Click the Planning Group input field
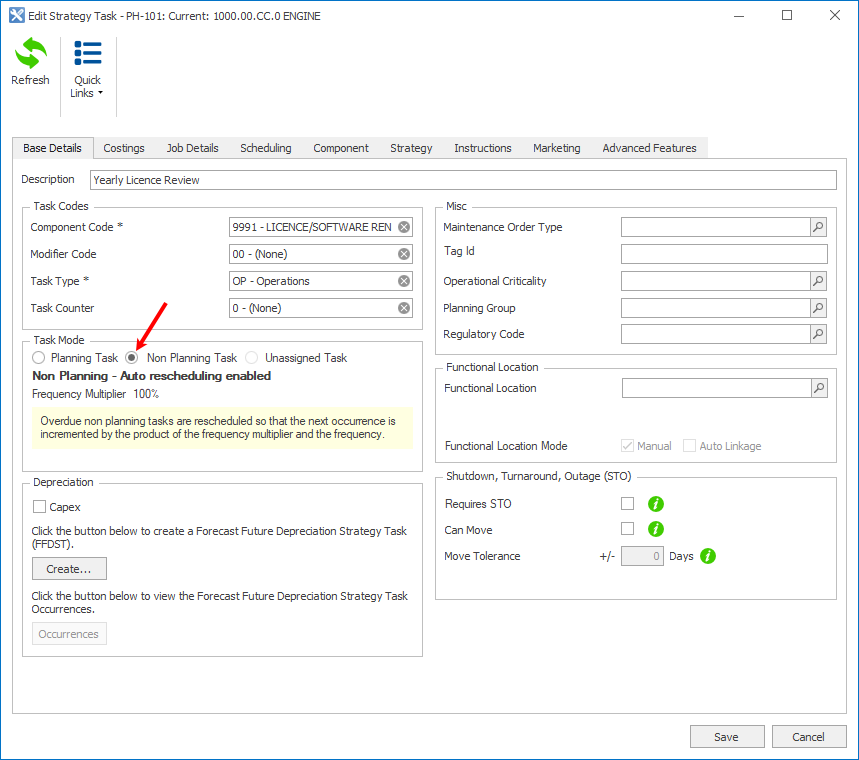Screen dimensions: 859x760 click(x=715, y=308)
